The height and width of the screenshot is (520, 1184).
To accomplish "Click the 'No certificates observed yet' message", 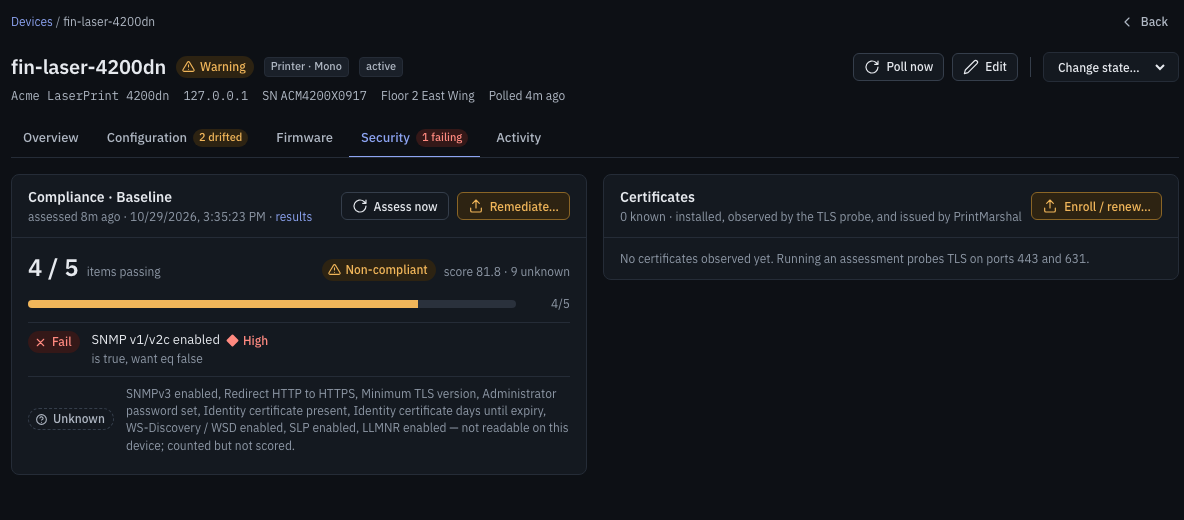I will tap(854, 259).
